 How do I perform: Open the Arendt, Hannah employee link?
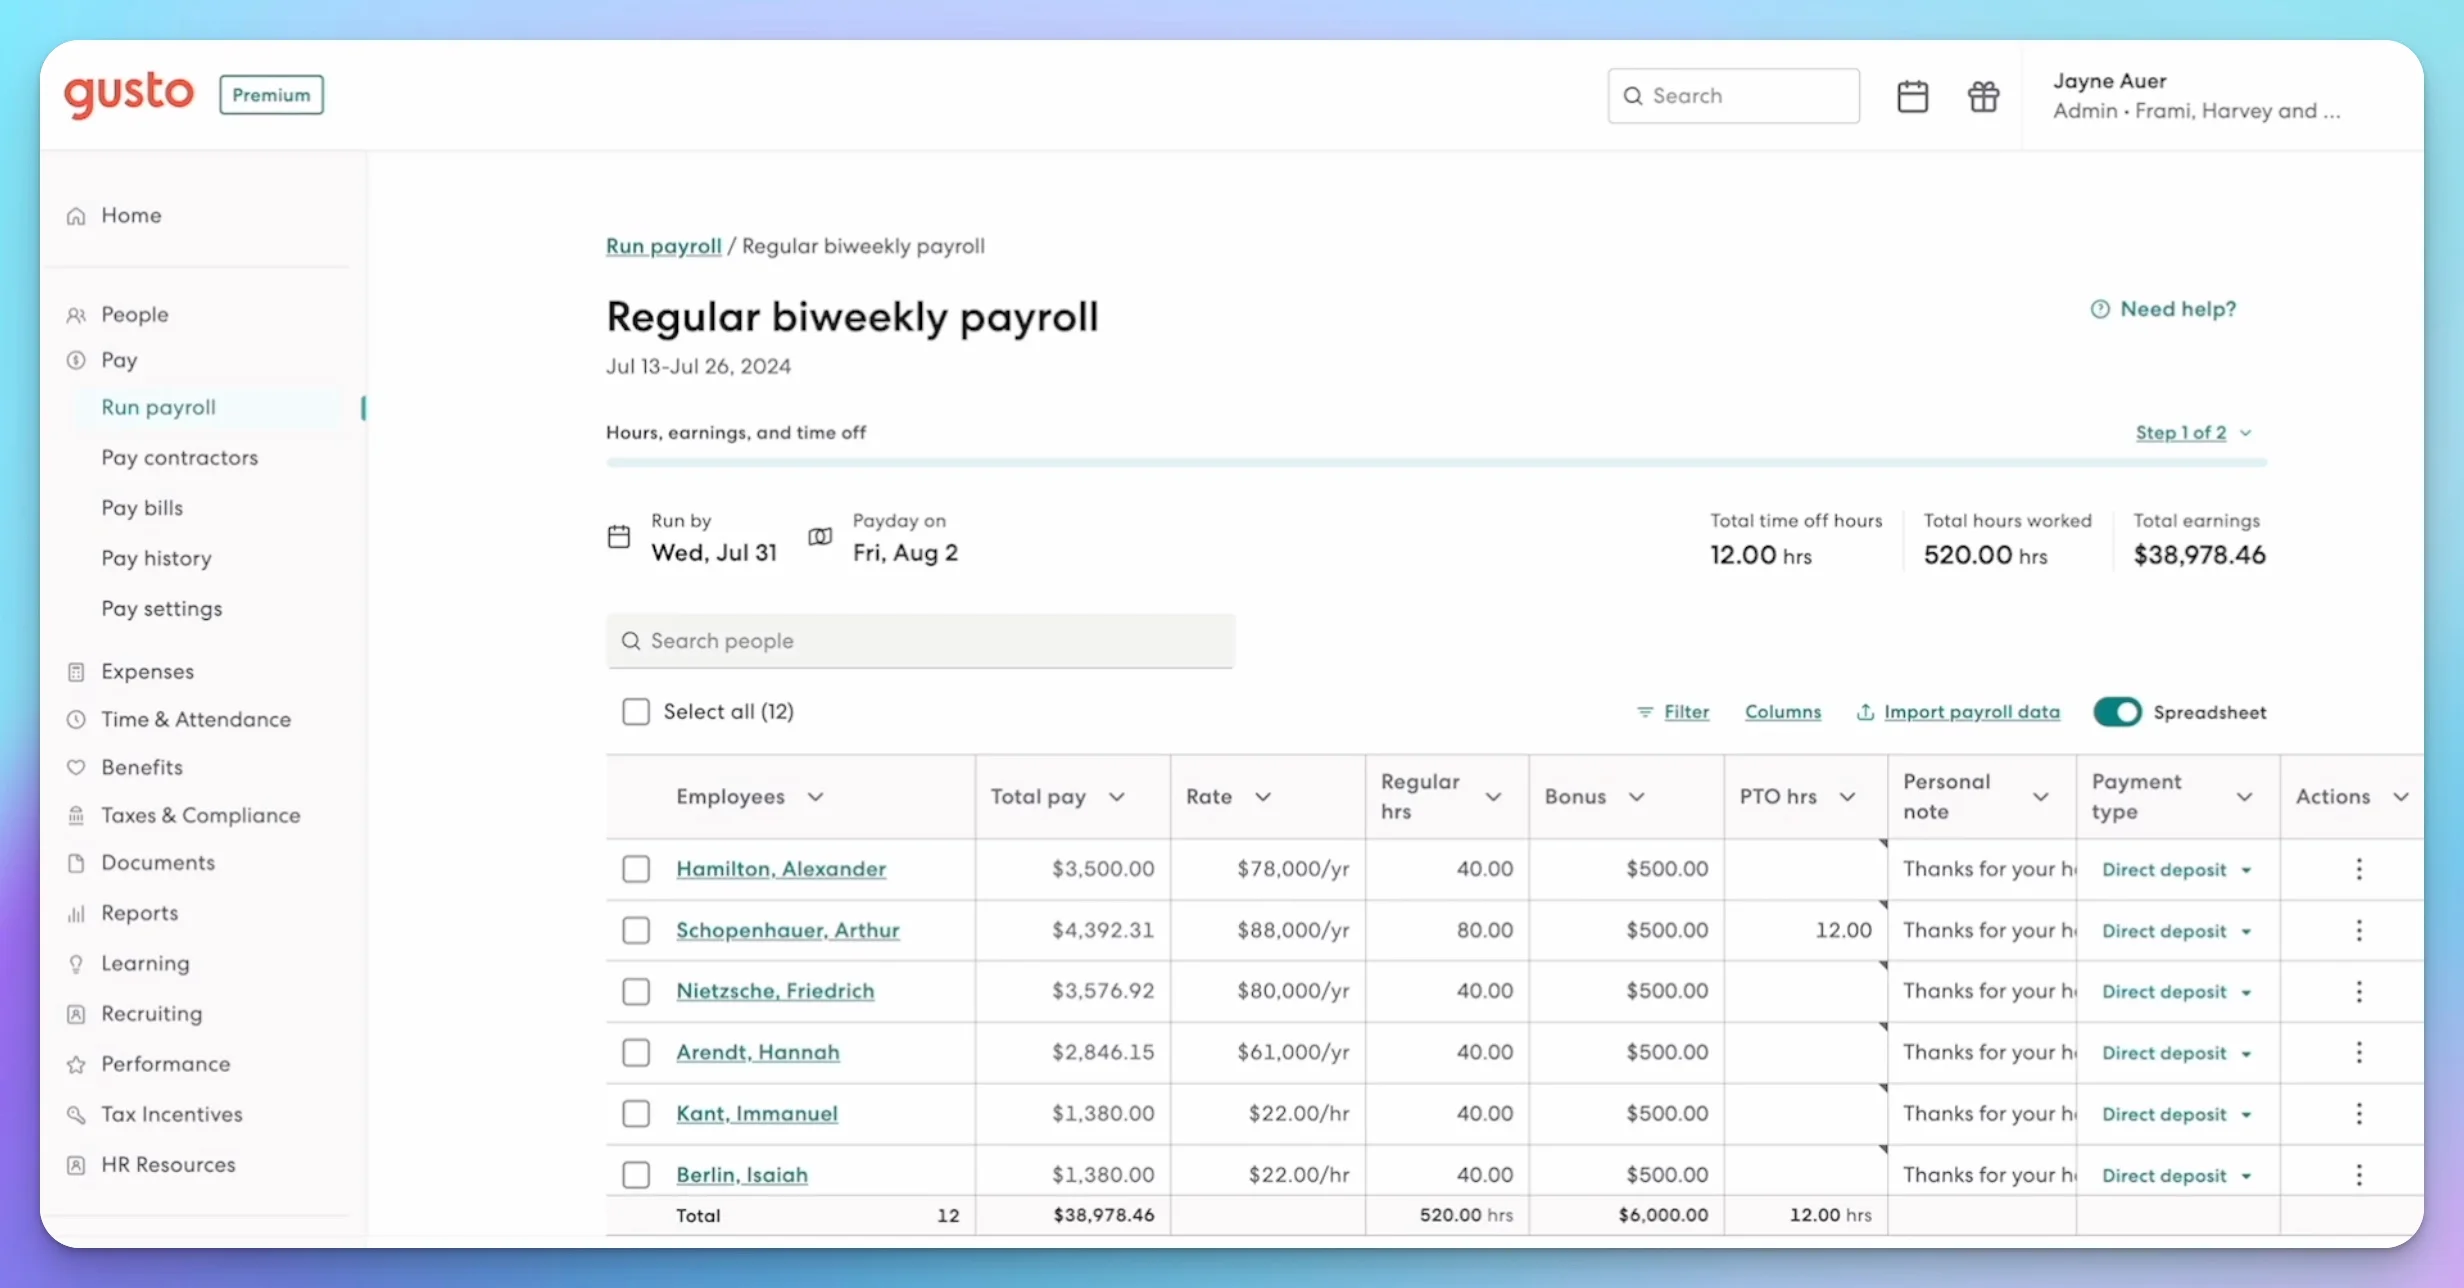[757, 1052]
